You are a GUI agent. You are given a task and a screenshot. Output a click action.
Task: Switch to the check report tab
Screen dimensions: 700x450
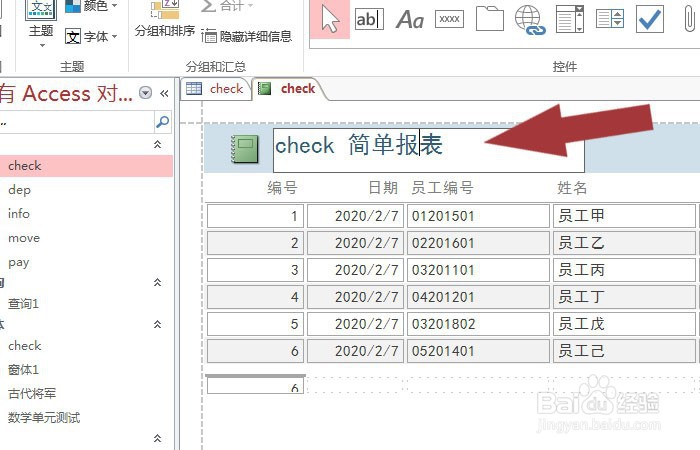tap(288, 88)
